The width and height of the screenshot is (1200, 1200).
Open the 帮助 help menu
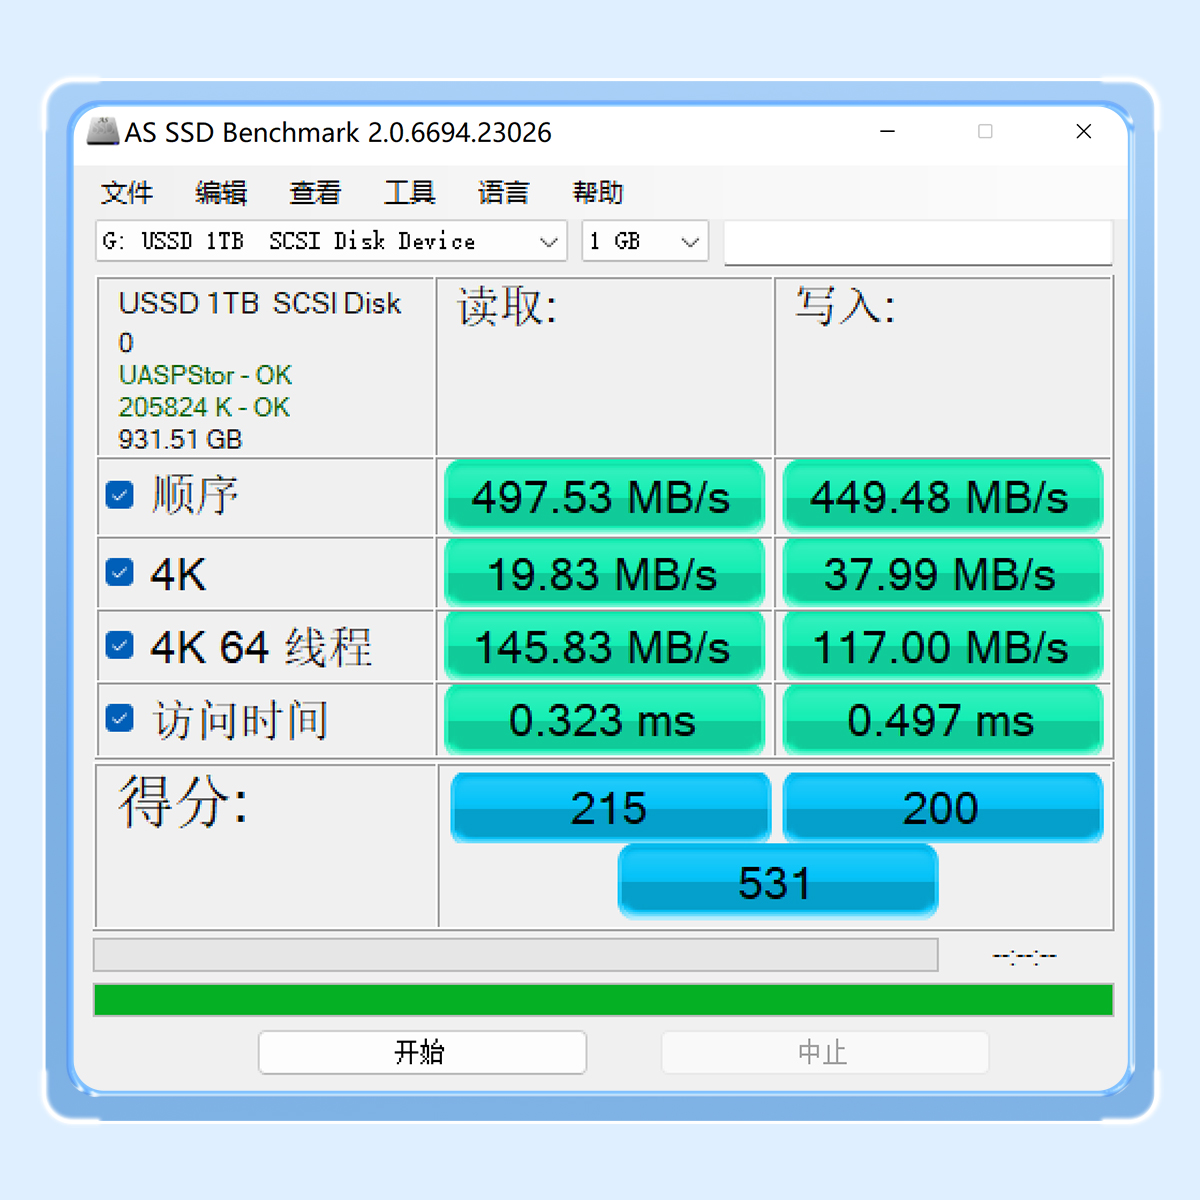(597, 192)
